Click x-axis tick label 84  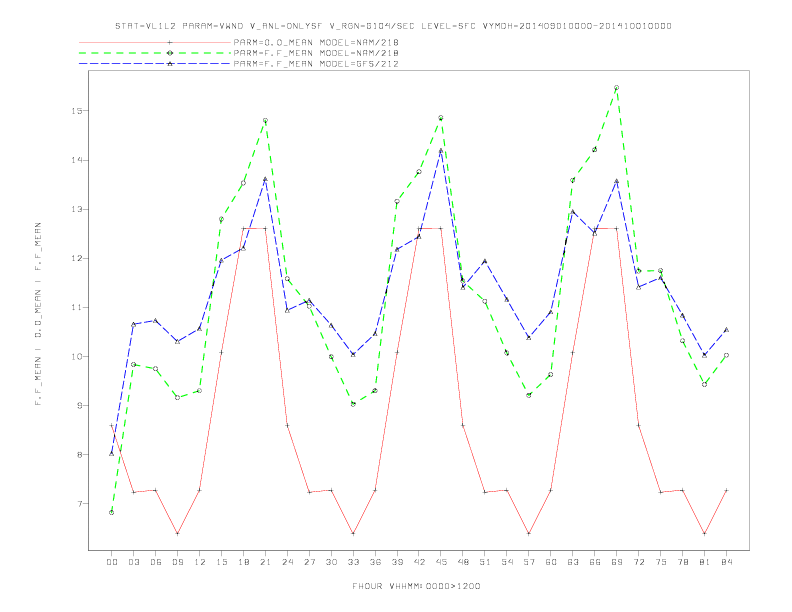pos(726,562)
